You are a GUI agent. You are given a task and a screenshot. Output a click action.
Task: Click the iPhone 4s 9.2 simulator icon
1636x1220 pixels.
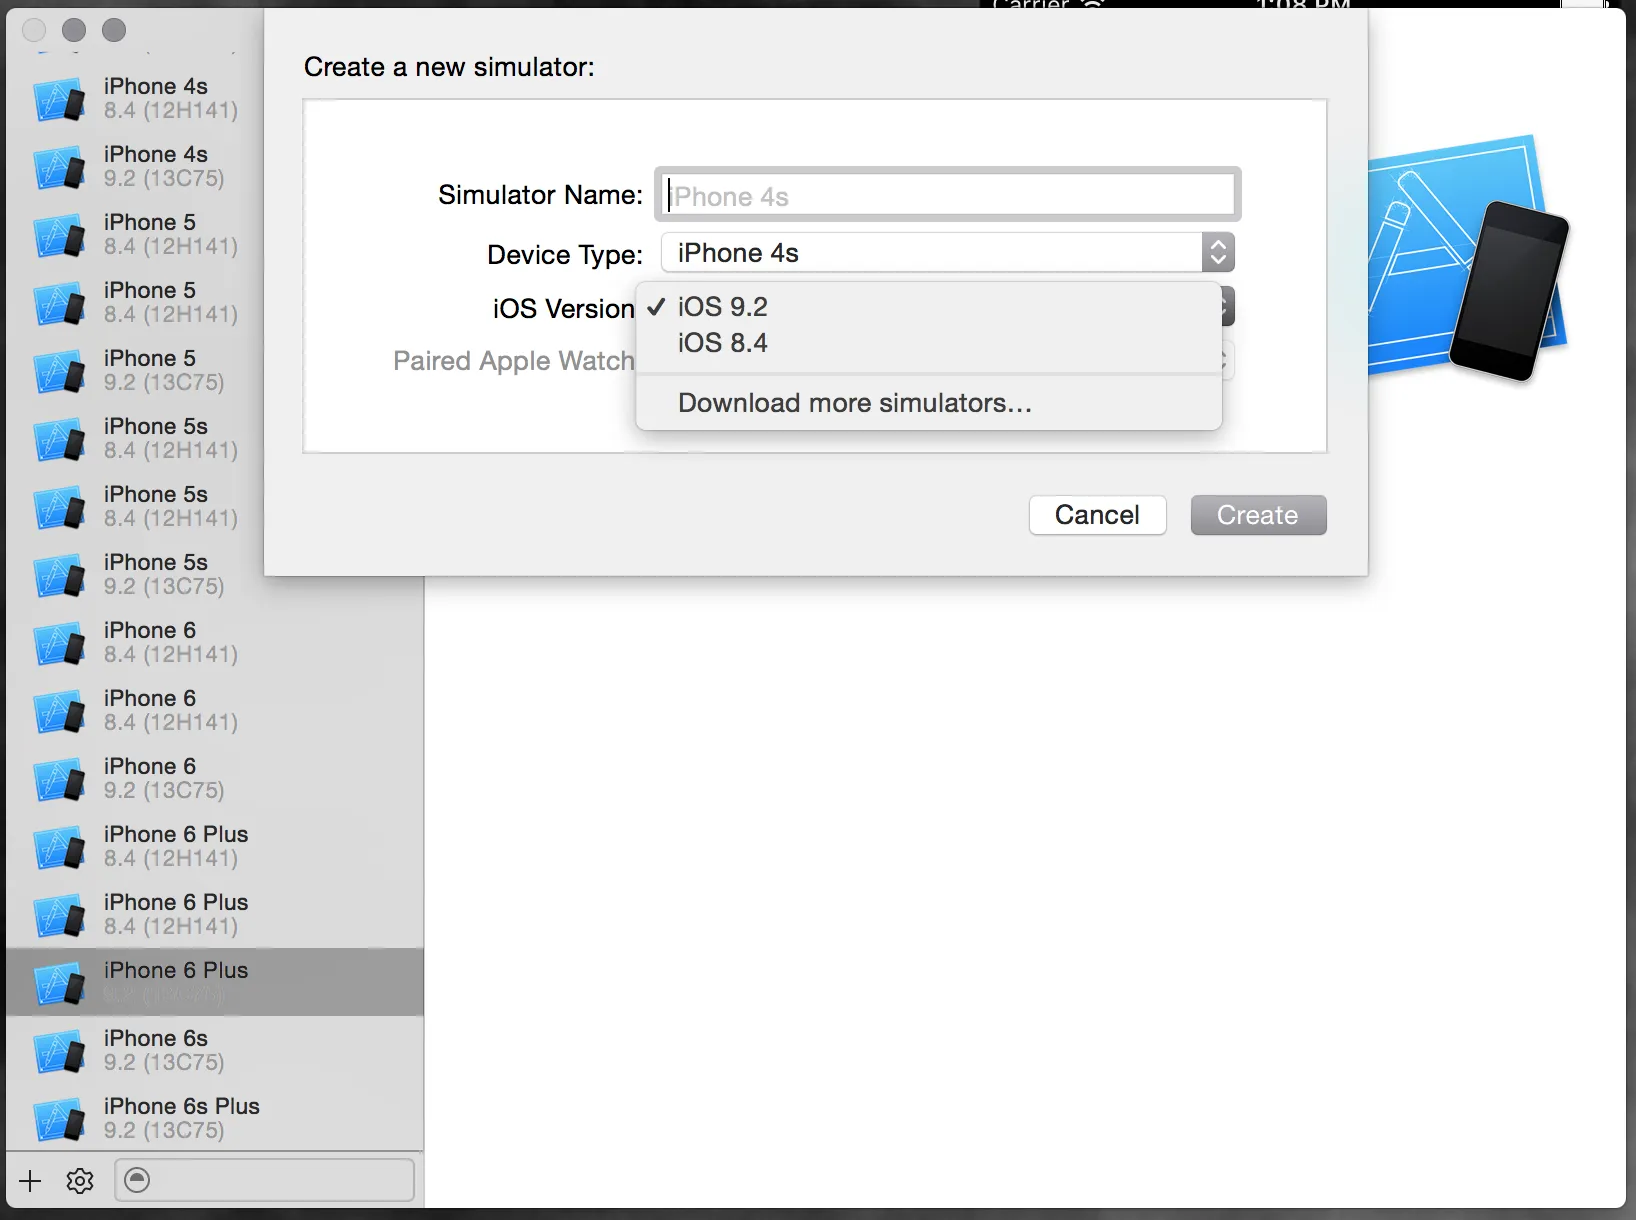click(x=59, y=167)
